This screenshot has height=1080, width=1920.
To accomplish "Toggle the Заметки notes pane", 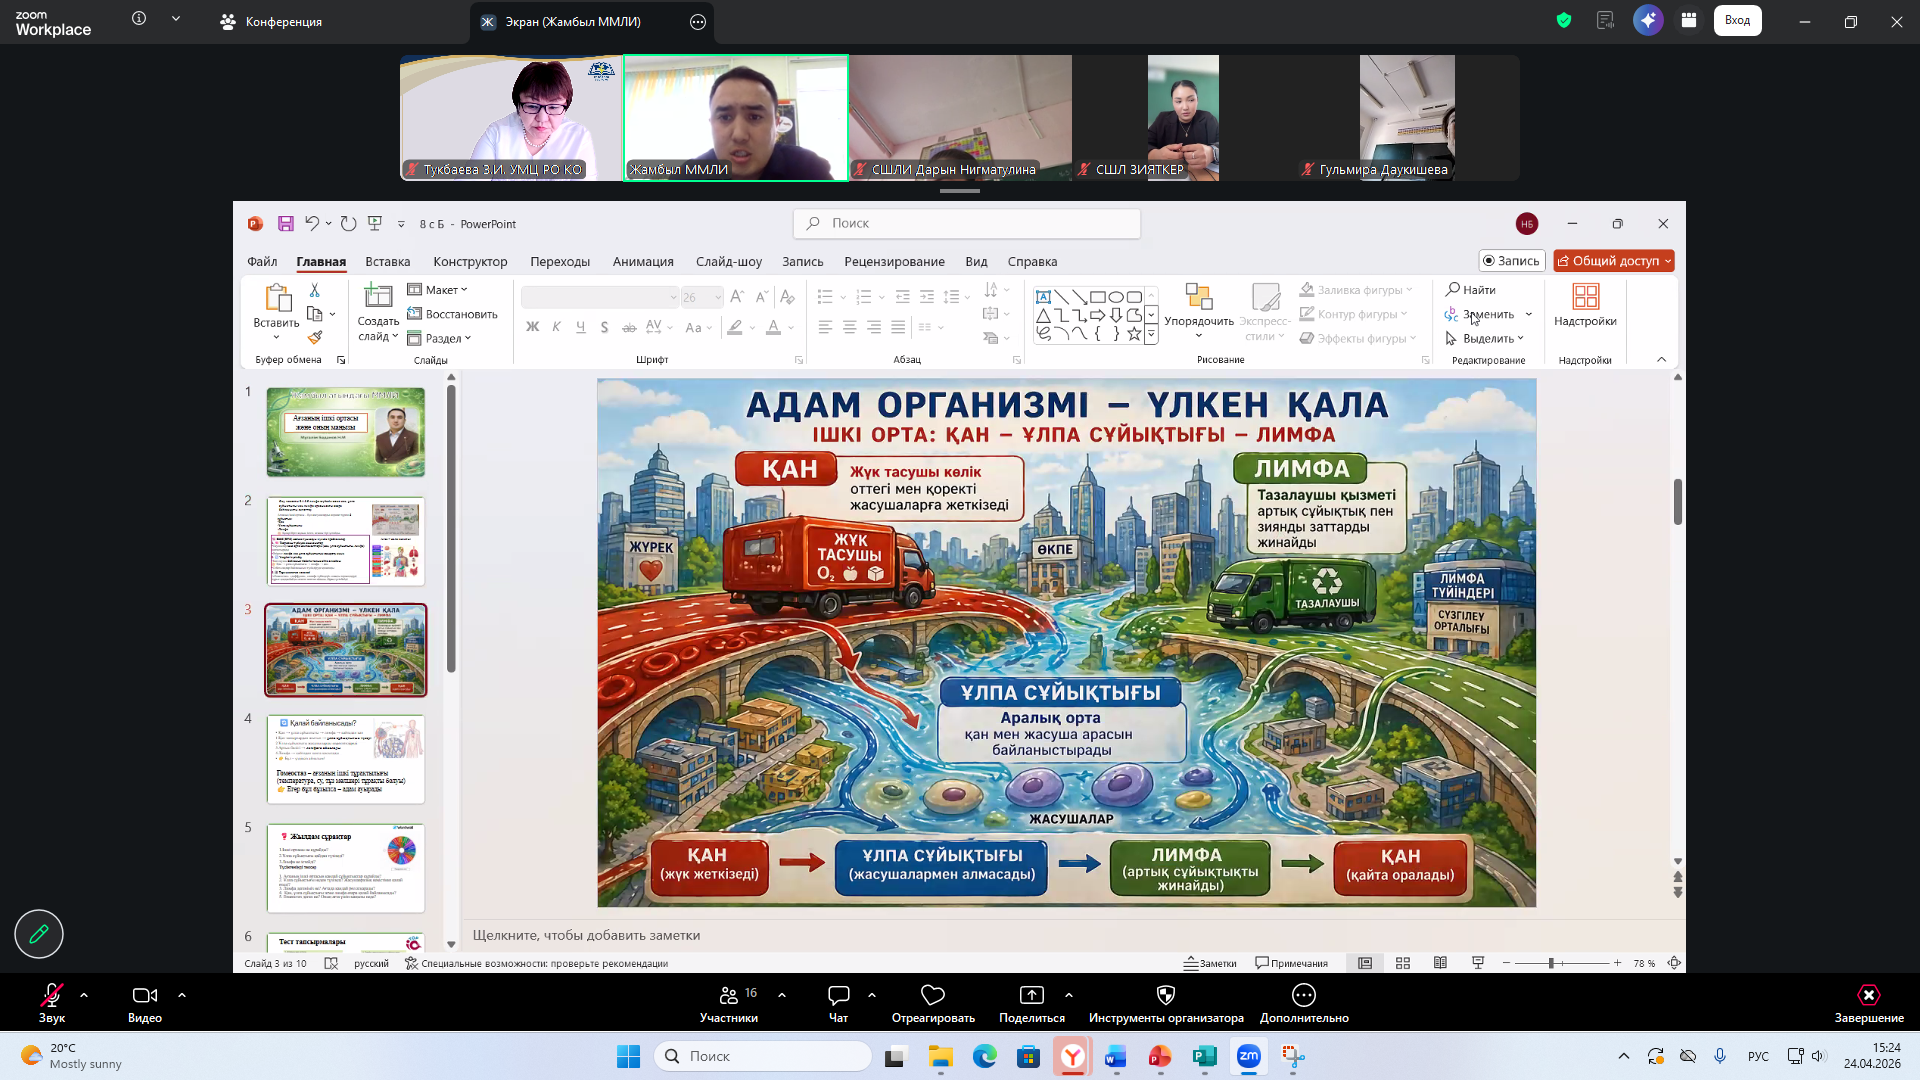I will point(1210,963).
